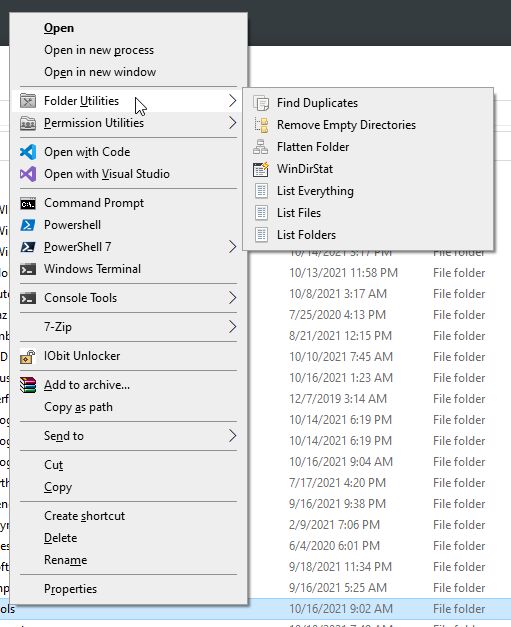511x627 pixels.
Task: Choose Open from the context menu
Action: pyautogui.click(x=59, y=28)
